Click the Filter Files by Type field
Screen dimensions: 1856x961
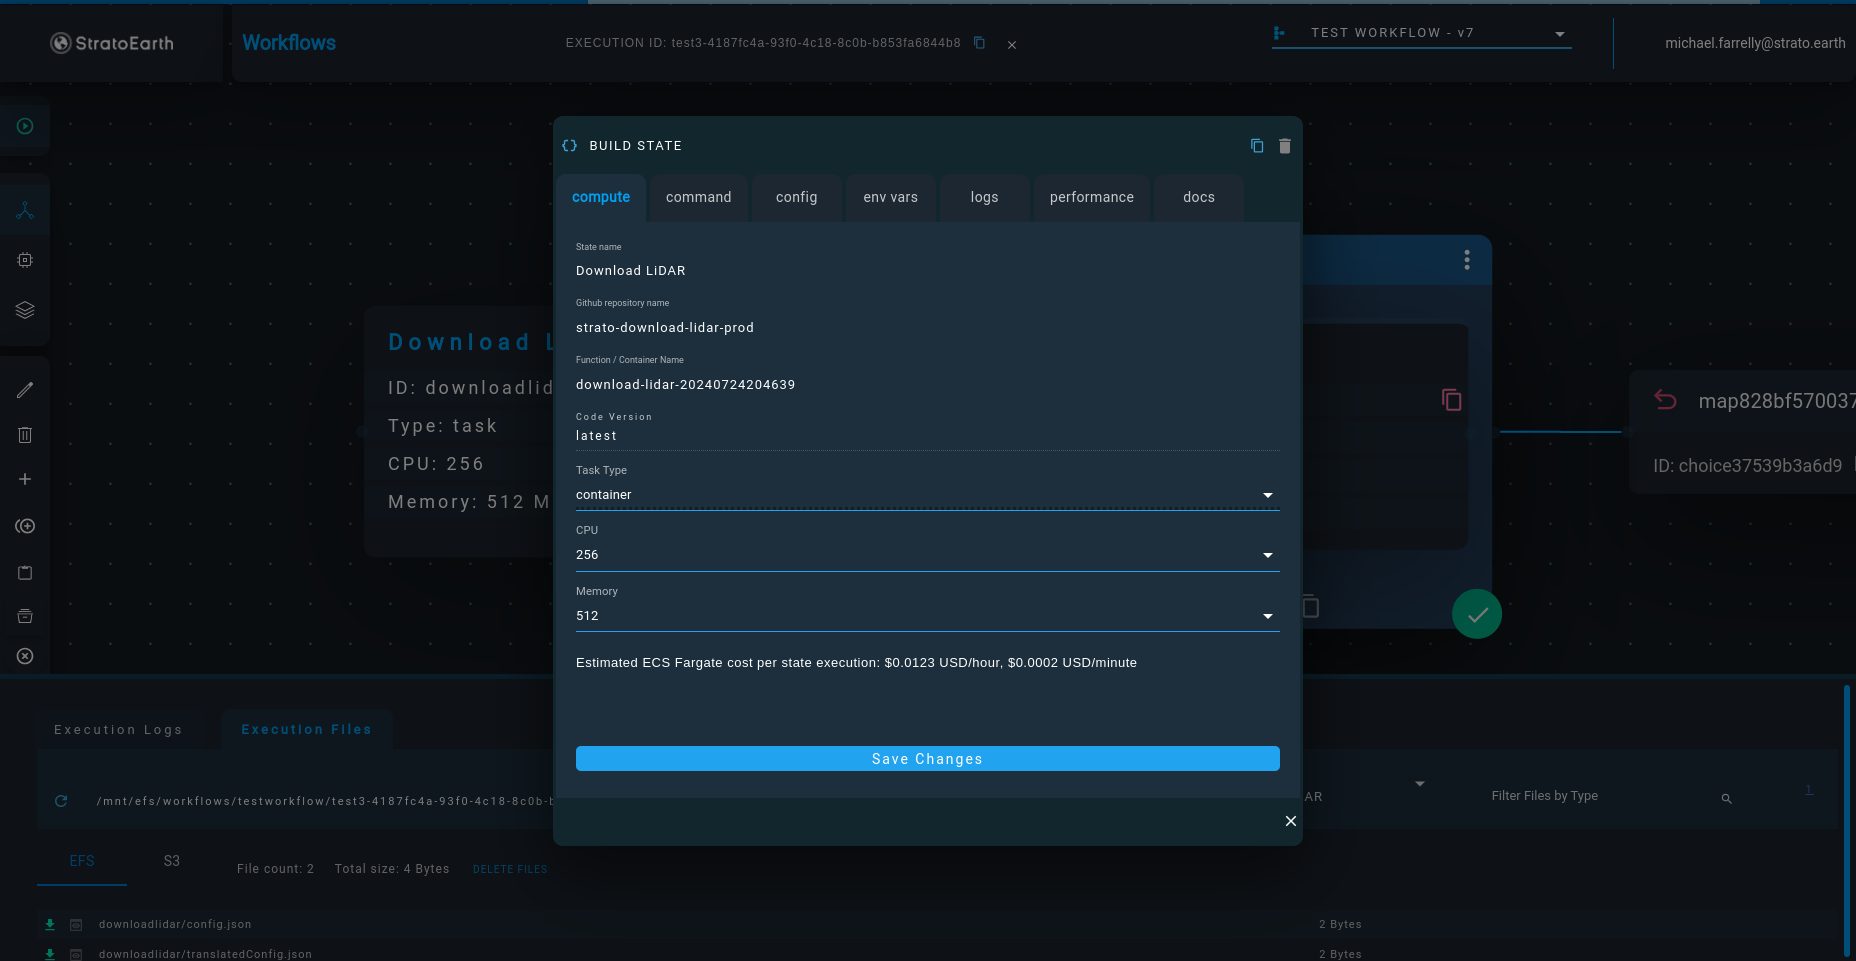[x=1596, y=796]
